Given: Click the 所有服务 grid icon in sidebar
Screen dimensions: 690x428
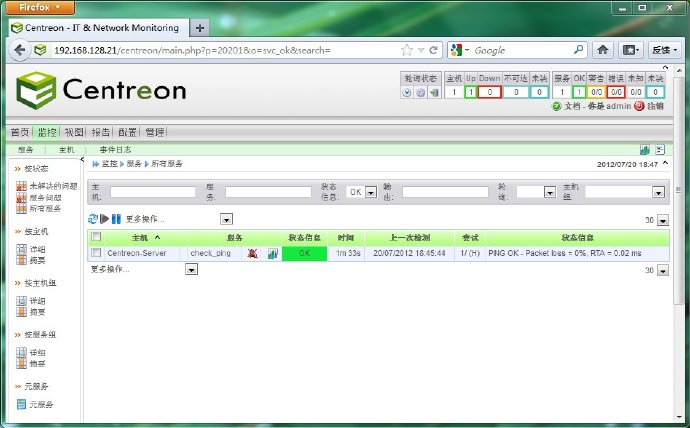Looking at the screenshot, I should [x=21, y=209].
